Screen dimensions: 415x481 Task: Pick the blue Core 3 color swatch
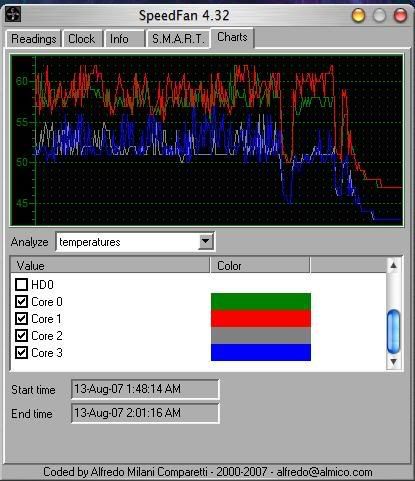tap(261, 352)
